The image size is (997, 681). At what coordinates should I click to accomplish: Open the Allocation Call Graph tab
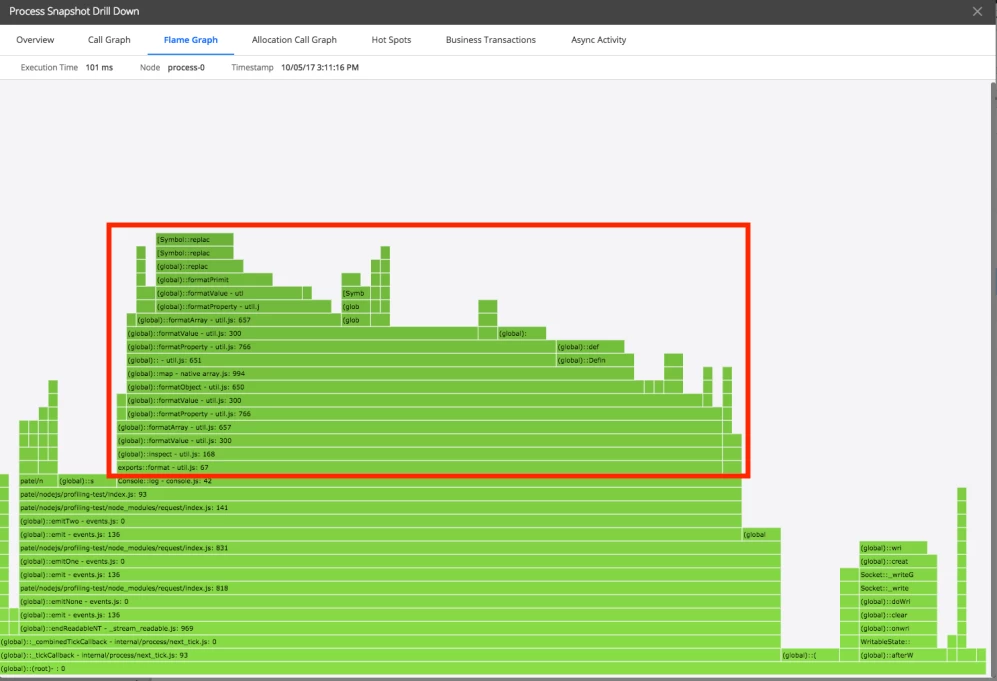pos(294,40)
